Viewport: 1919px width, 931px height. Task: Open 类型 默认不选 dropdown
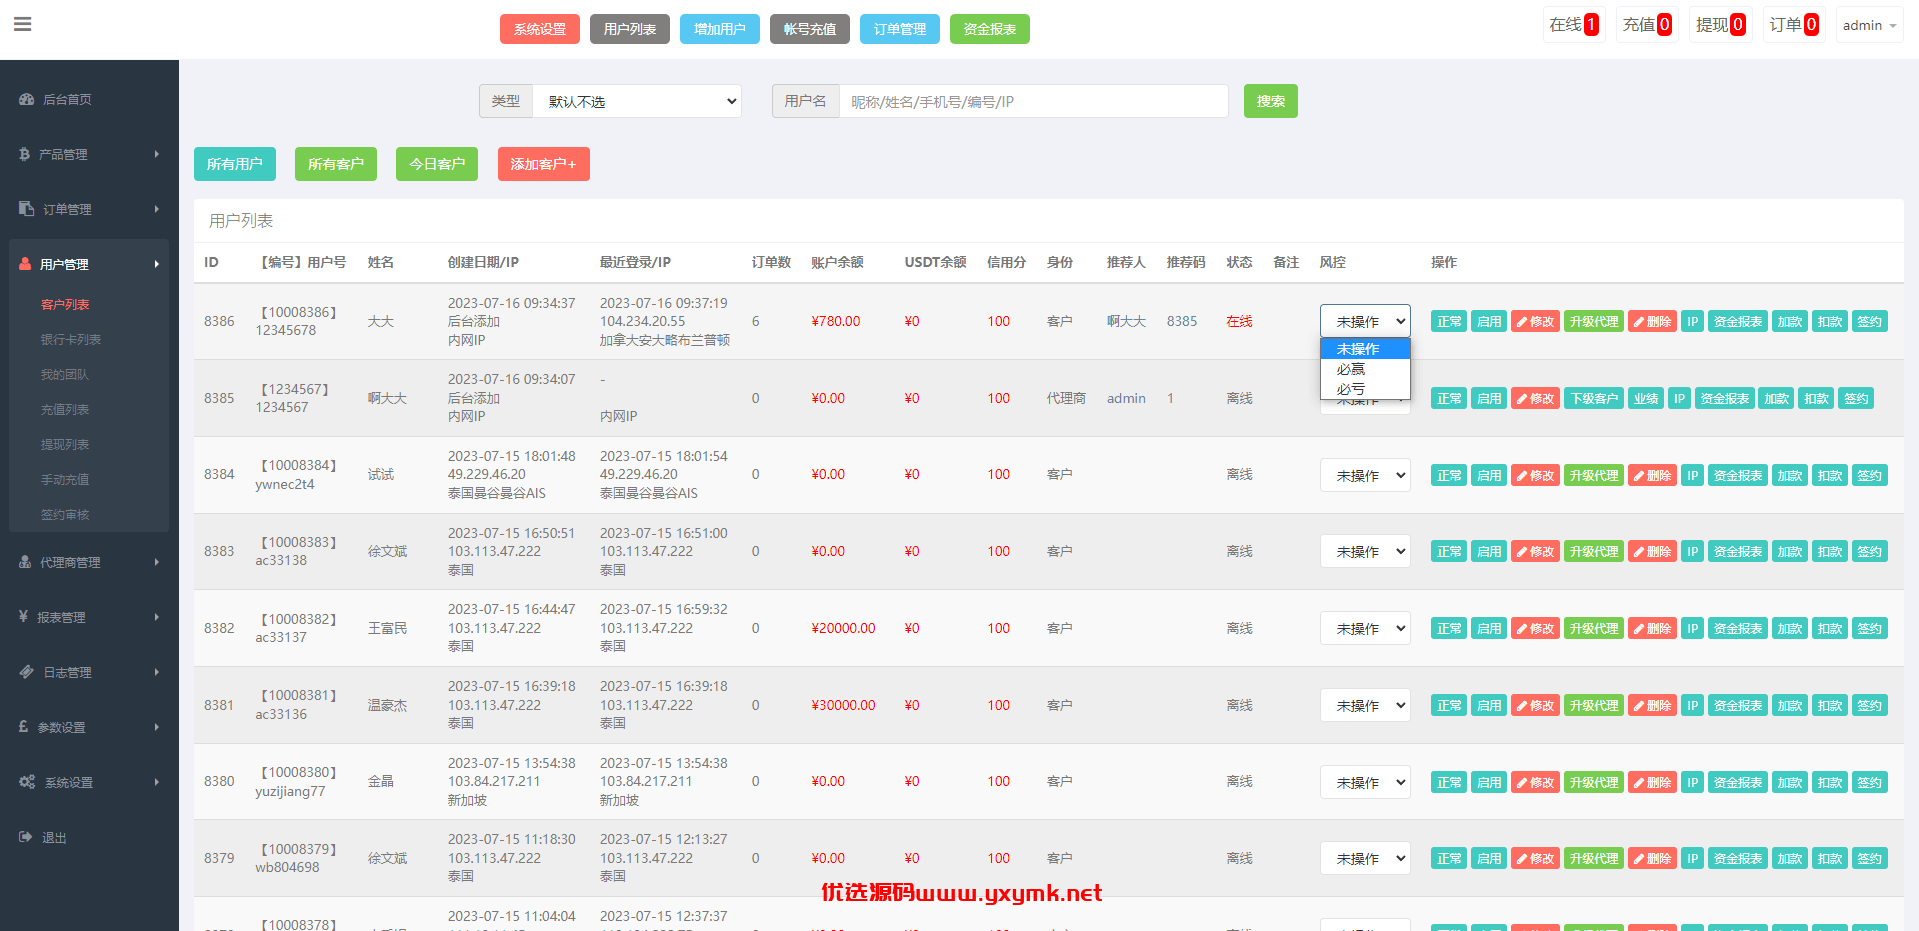(x=637, y=101)
